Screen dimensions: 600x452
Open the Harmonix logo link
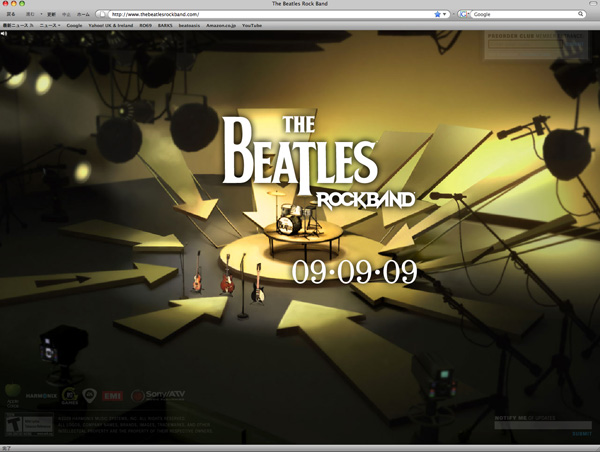(40, 396)
